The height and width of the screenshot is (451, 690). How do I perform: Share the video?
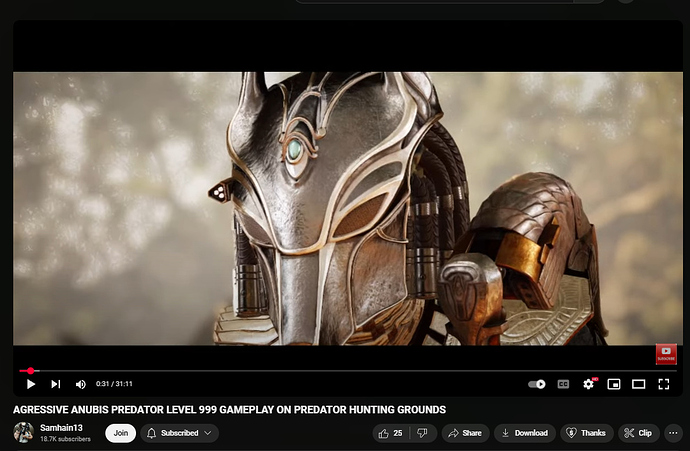[x=465, y=433]
